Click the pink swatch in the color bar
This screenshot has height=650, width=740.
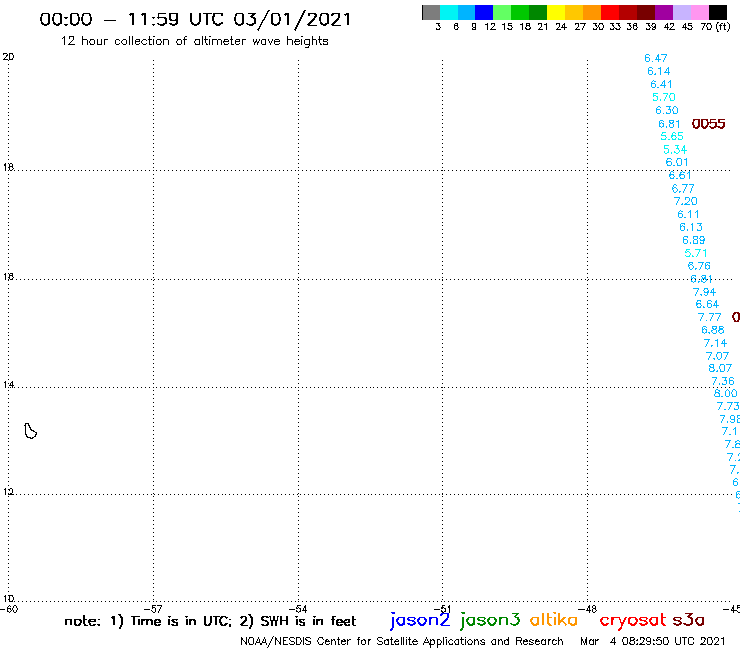pos(700,12)
